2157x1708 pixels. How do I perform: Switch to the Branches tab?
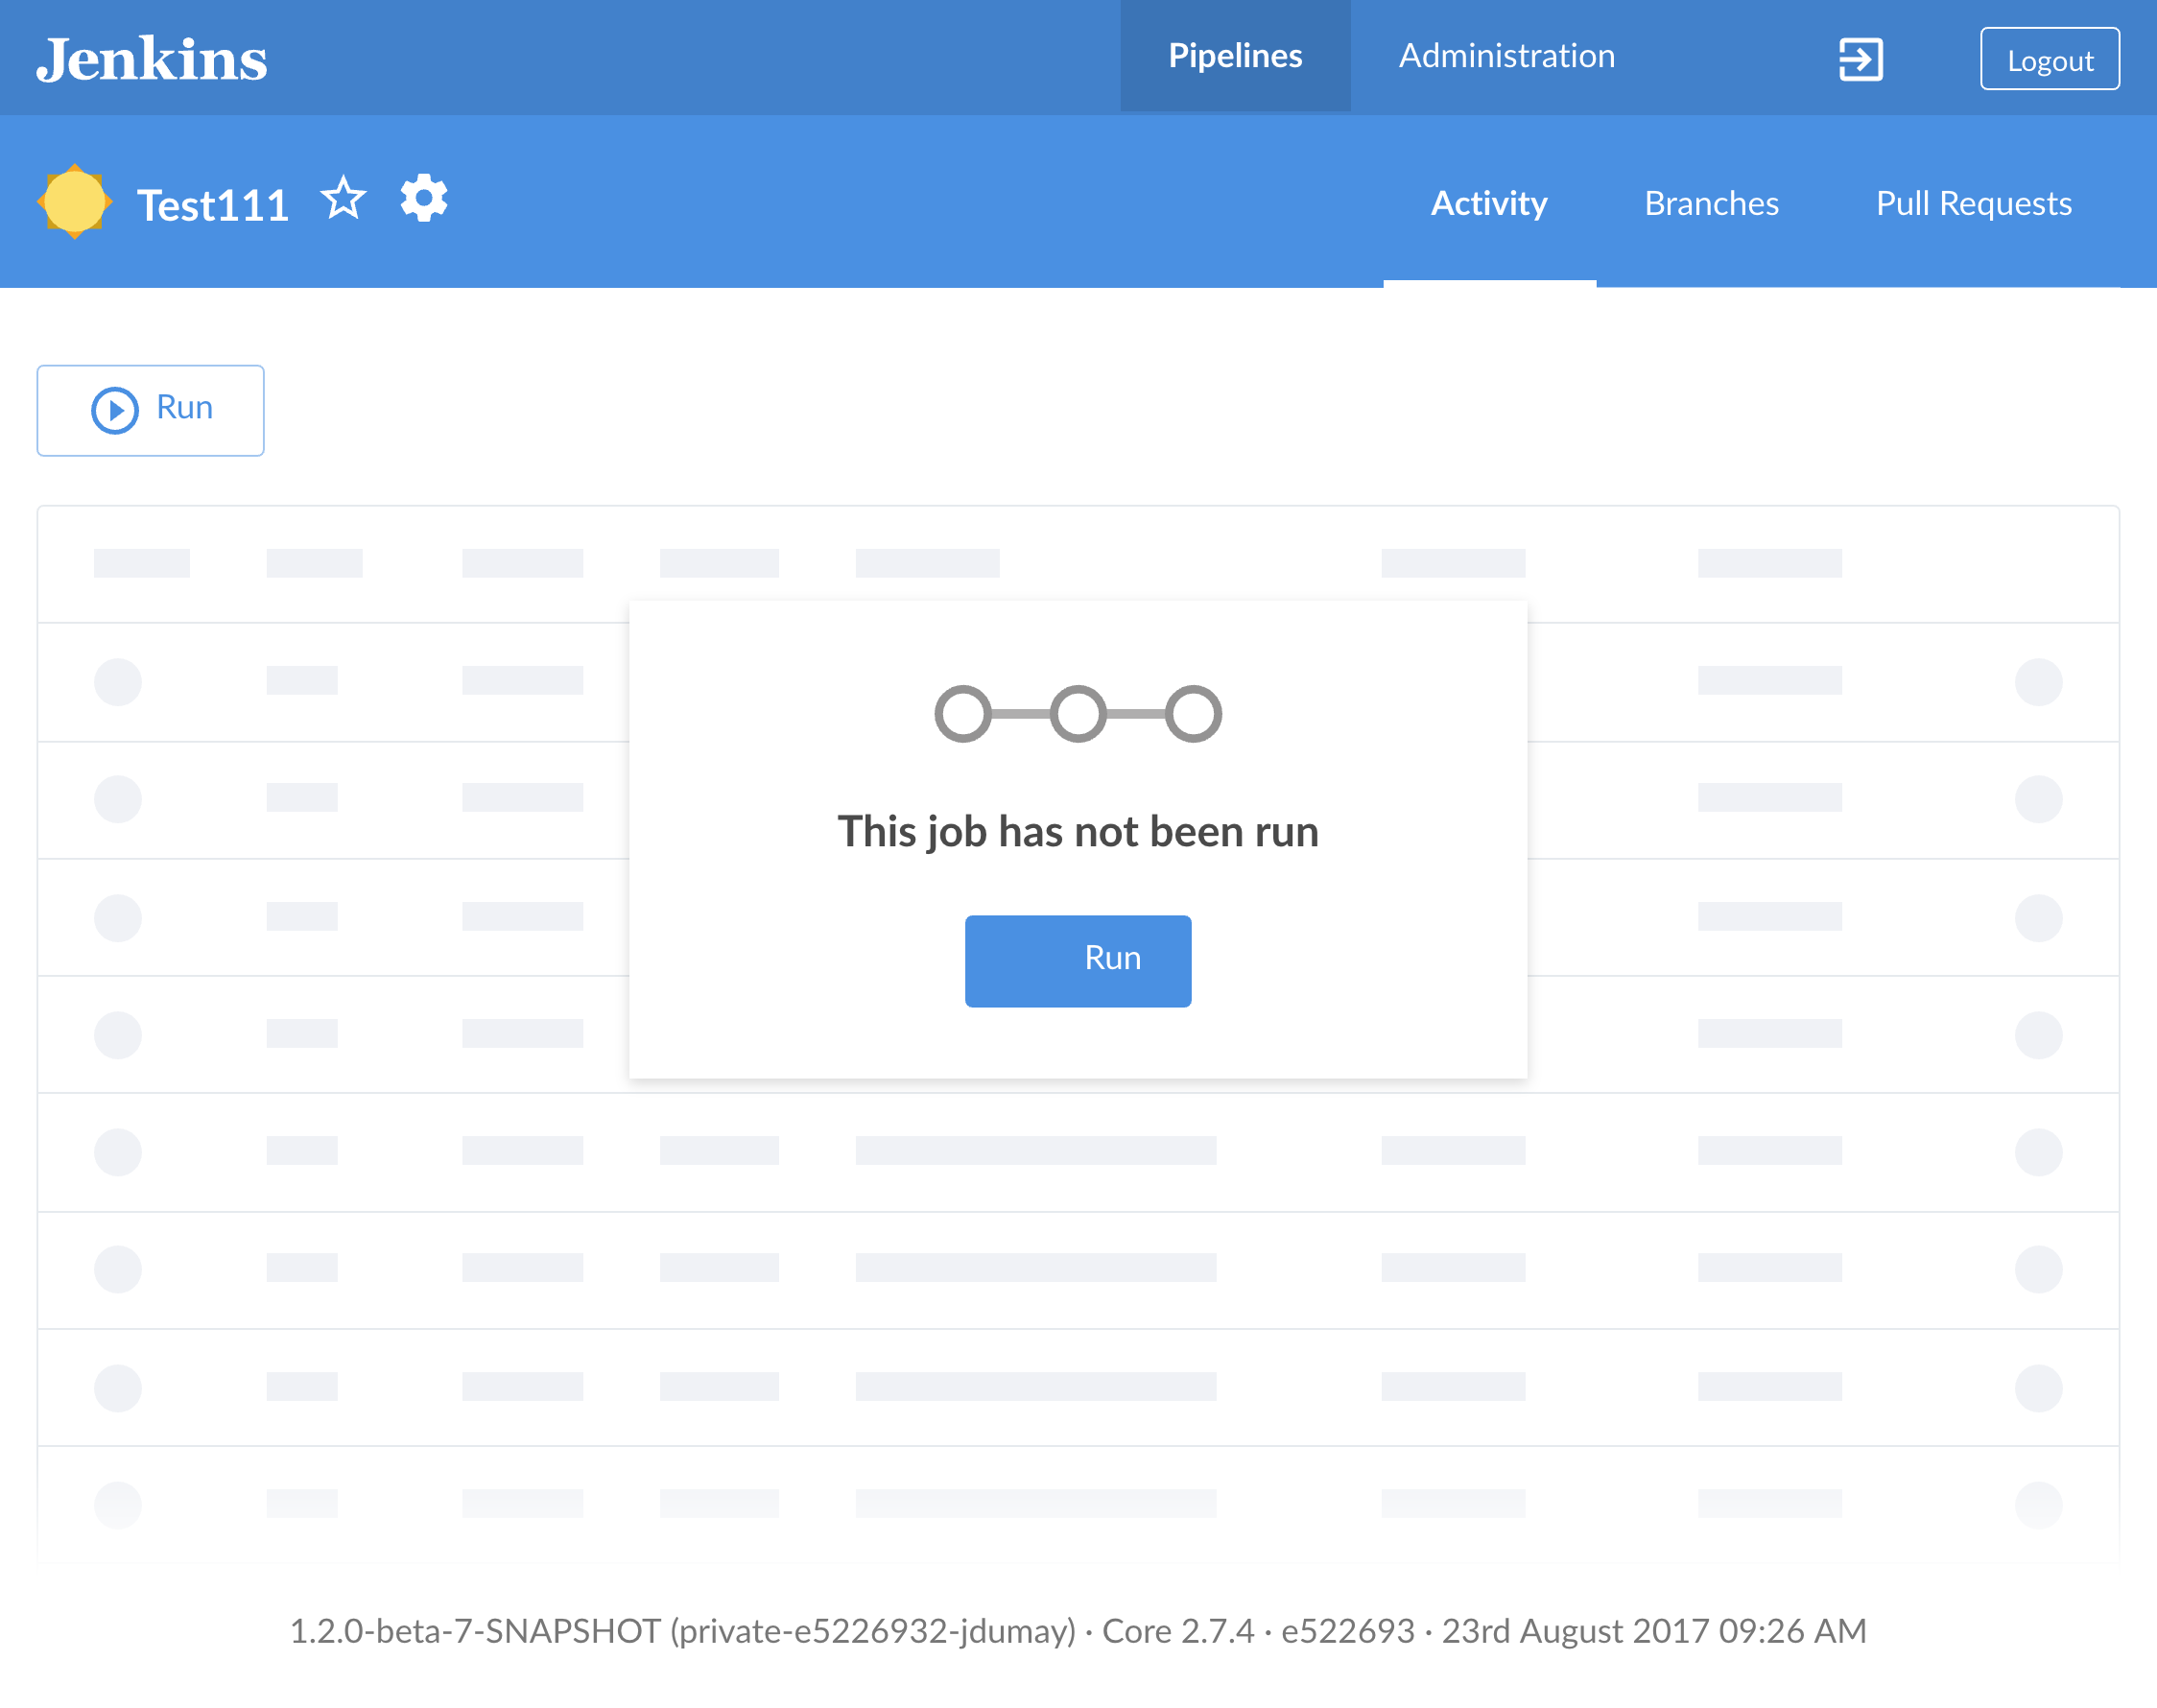[1710, 204]
